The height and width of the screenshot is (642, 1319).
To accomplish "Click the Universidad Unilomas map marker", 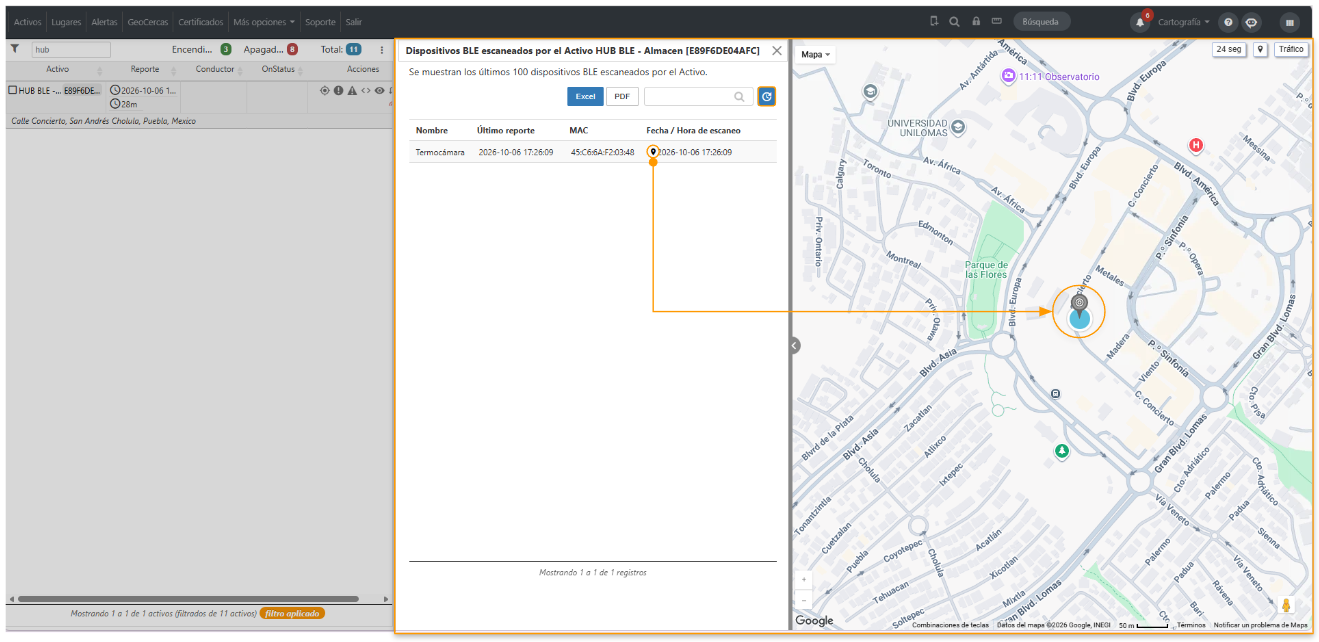I will [x=959, y=127].
